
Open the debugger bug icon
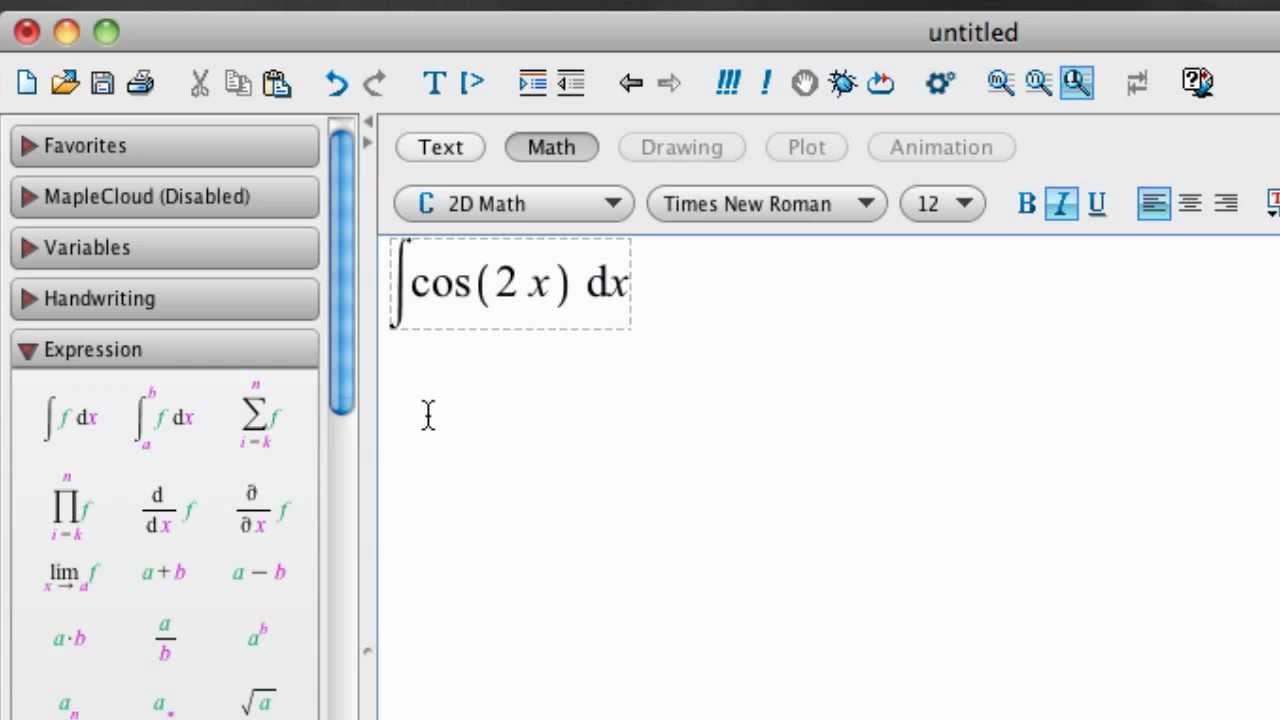(x=842, y=83)
